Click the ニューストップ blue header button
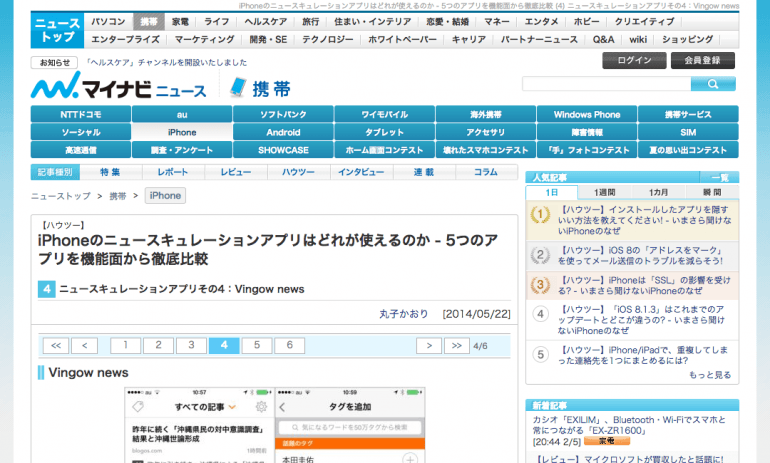Image resolution: width=770 pixels, height=463 pixels. [x=57, y=30]
